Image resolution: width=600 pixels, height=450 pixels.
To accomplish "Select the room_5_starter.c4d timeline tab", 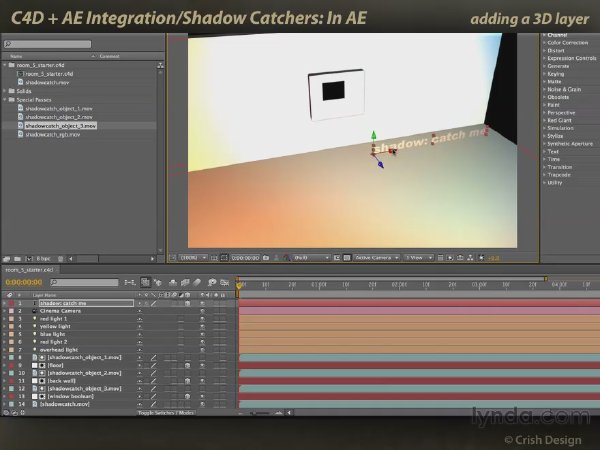I will pyautogui.click(x=29, y=270).
